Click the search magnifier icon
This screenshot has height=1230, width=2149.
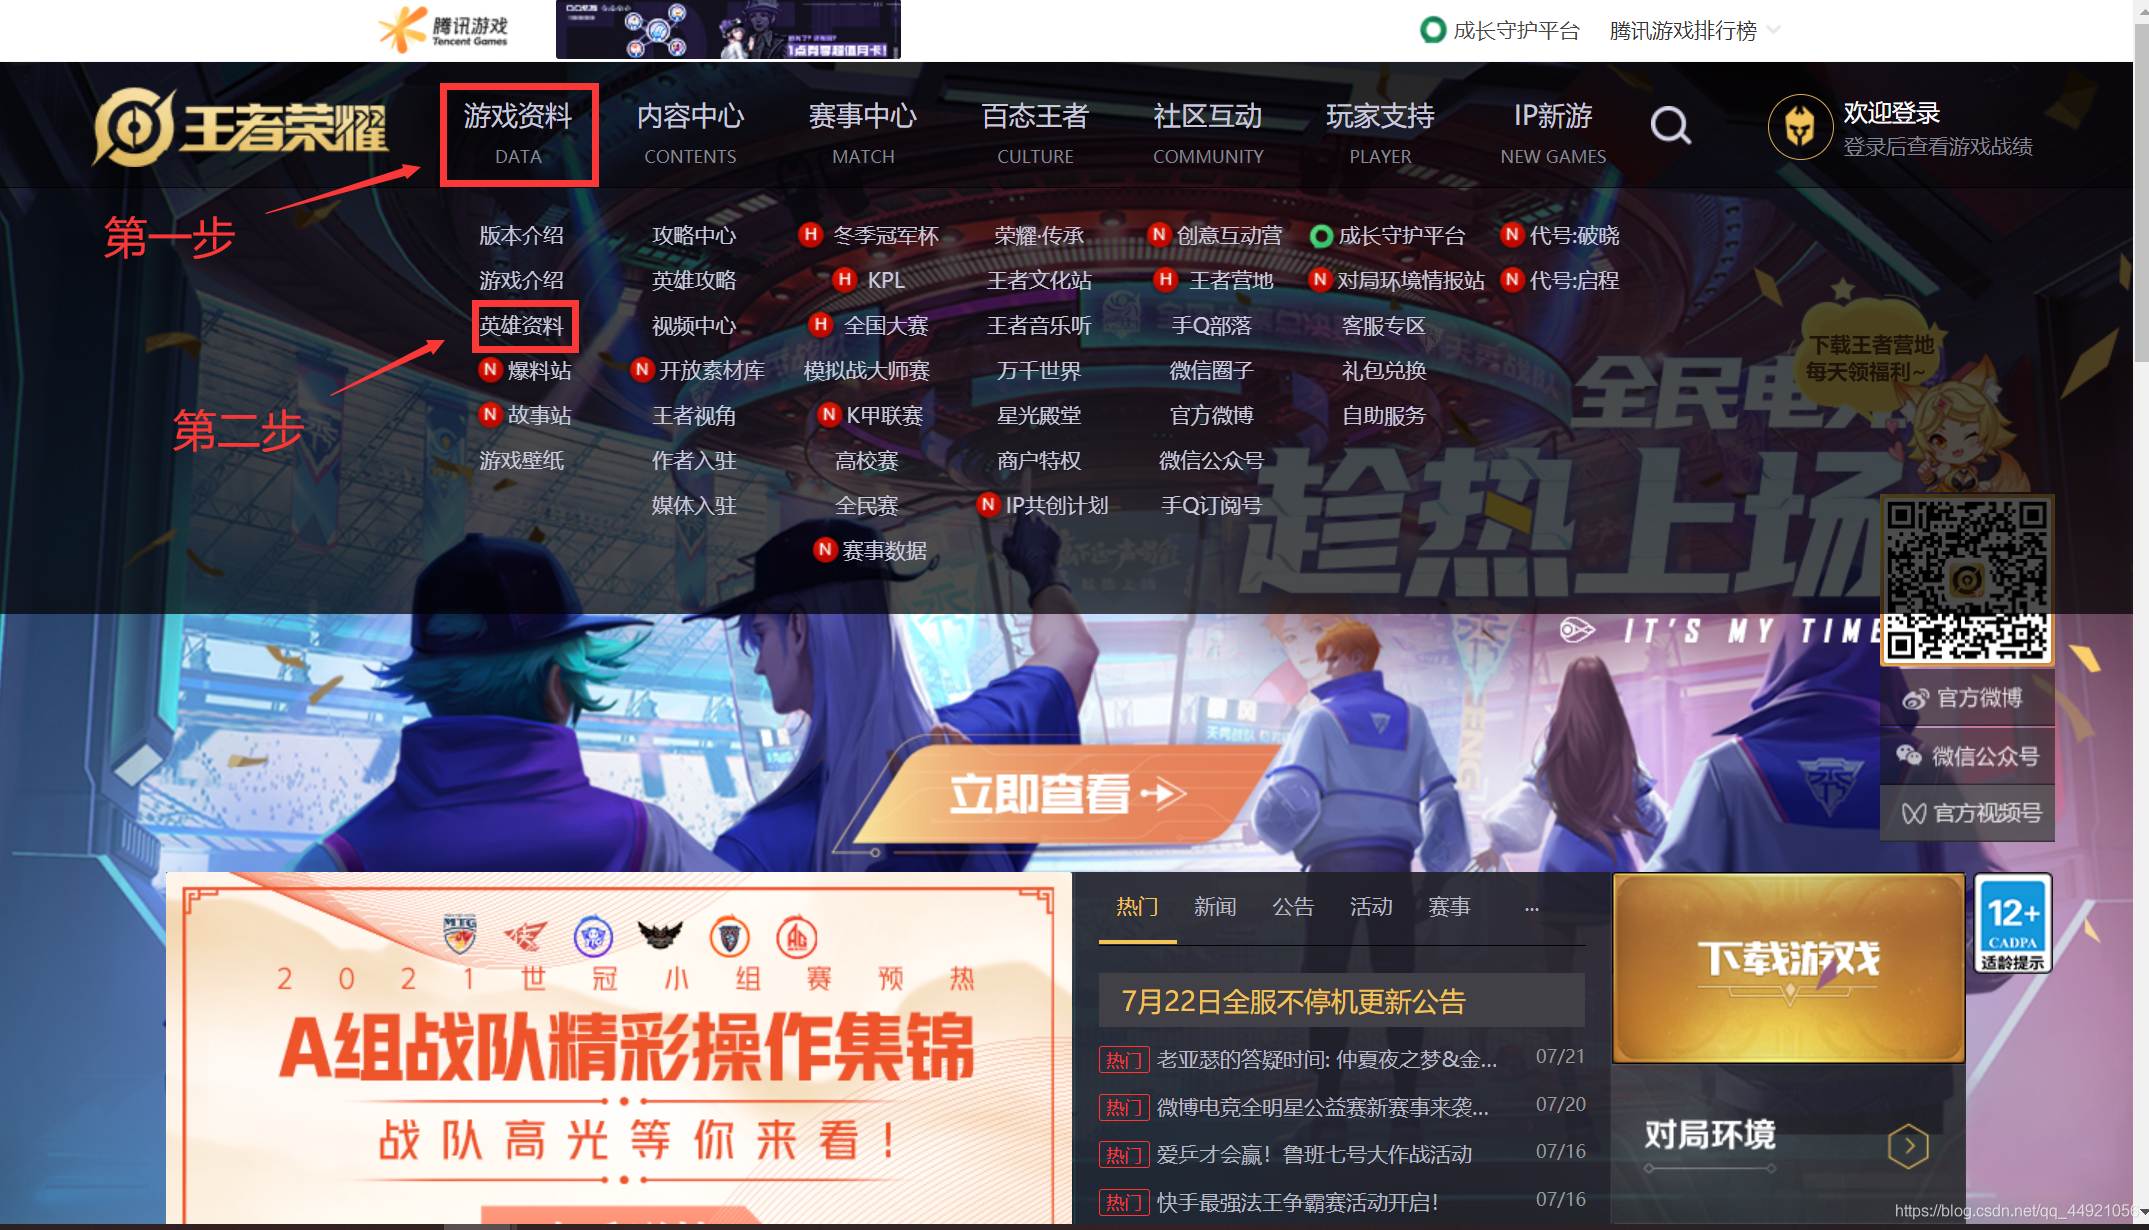coord(1670,126)
